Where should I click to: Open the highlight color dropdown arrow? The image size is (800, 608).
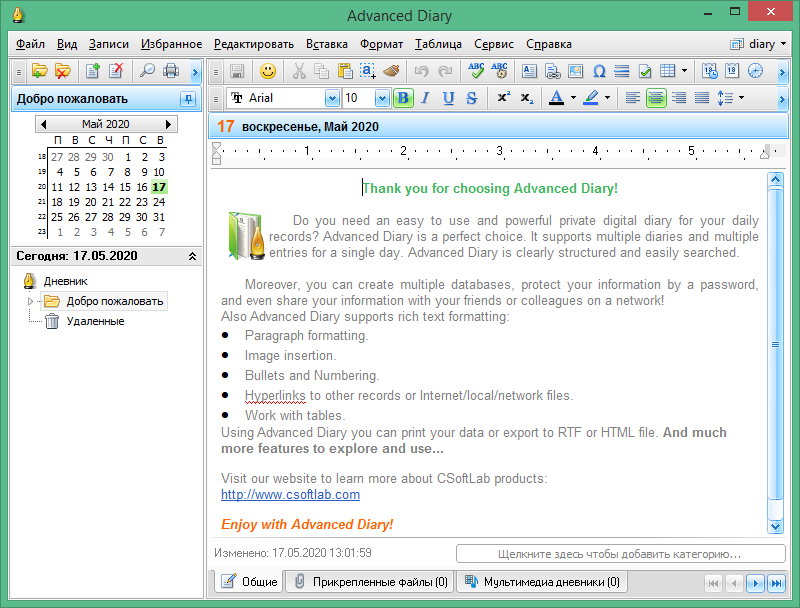pyautogui.click(x=607, y=98)
